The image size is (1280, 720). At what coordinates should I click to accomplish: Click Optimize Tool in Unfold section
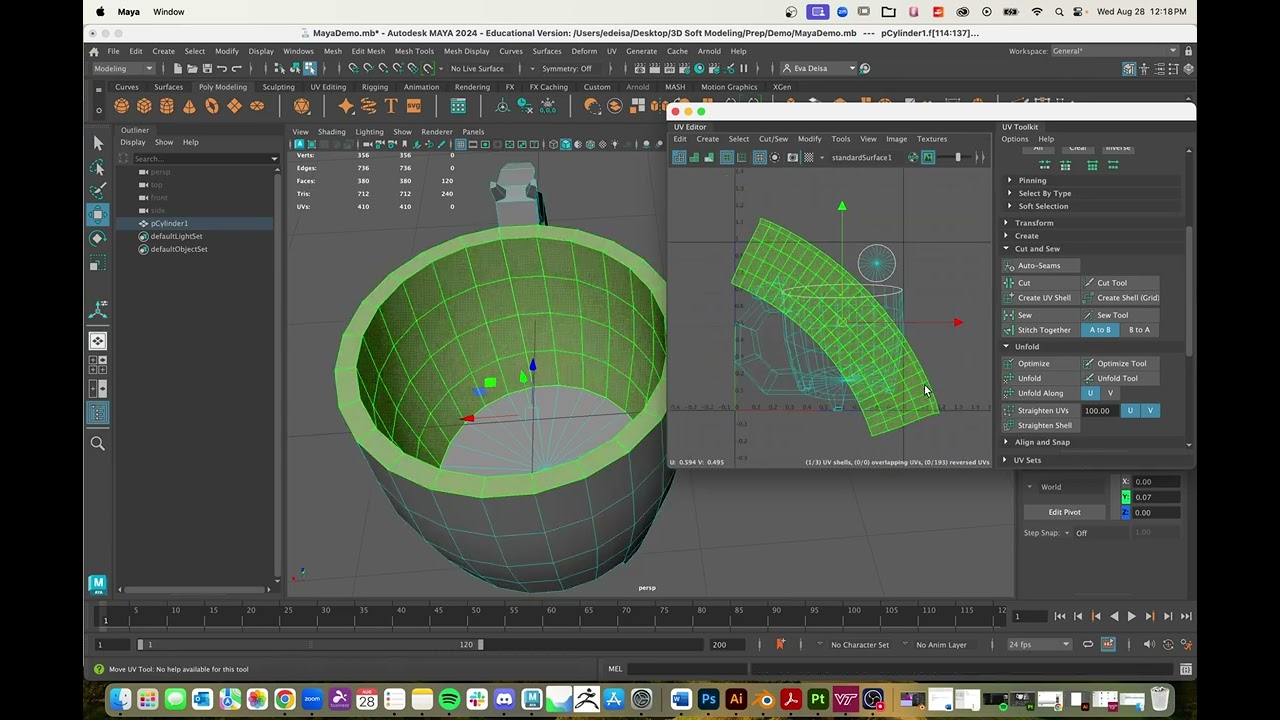(x=1120, y=363)
